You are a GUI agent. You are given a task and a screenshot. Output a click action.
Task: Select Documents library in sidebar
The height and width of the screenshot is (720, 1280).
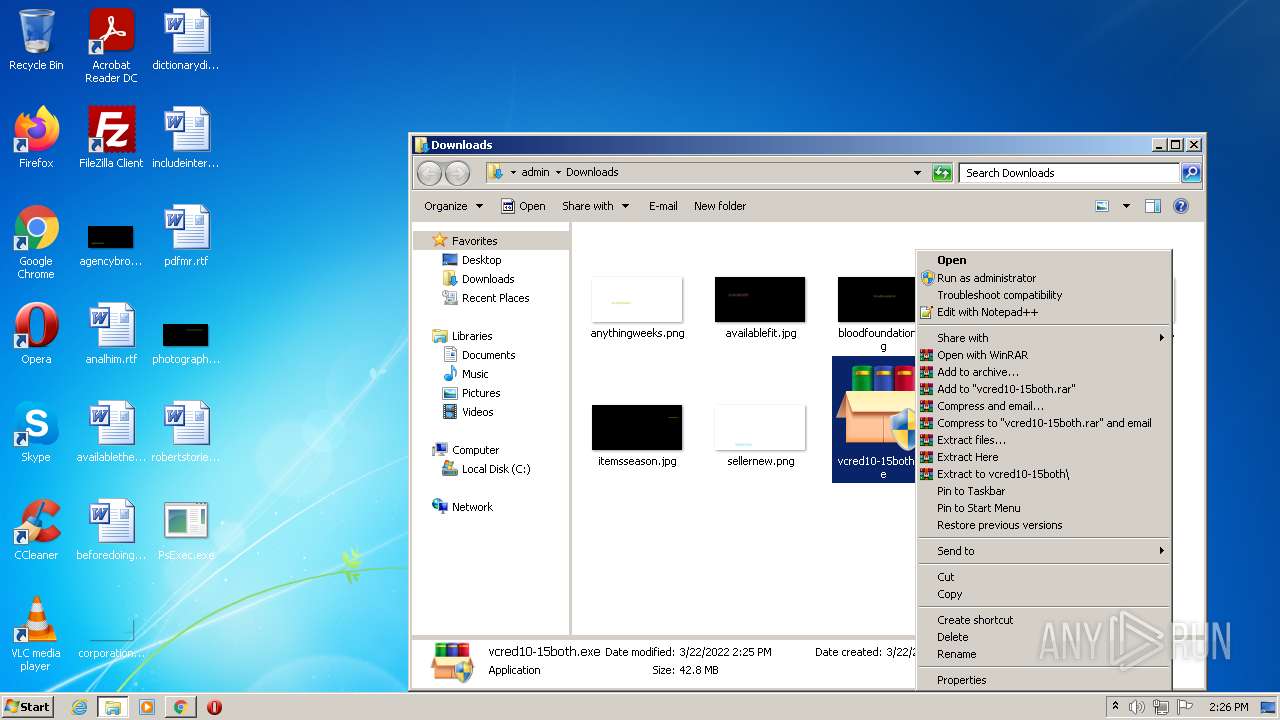pyautogui.click(x=488, y=355)
